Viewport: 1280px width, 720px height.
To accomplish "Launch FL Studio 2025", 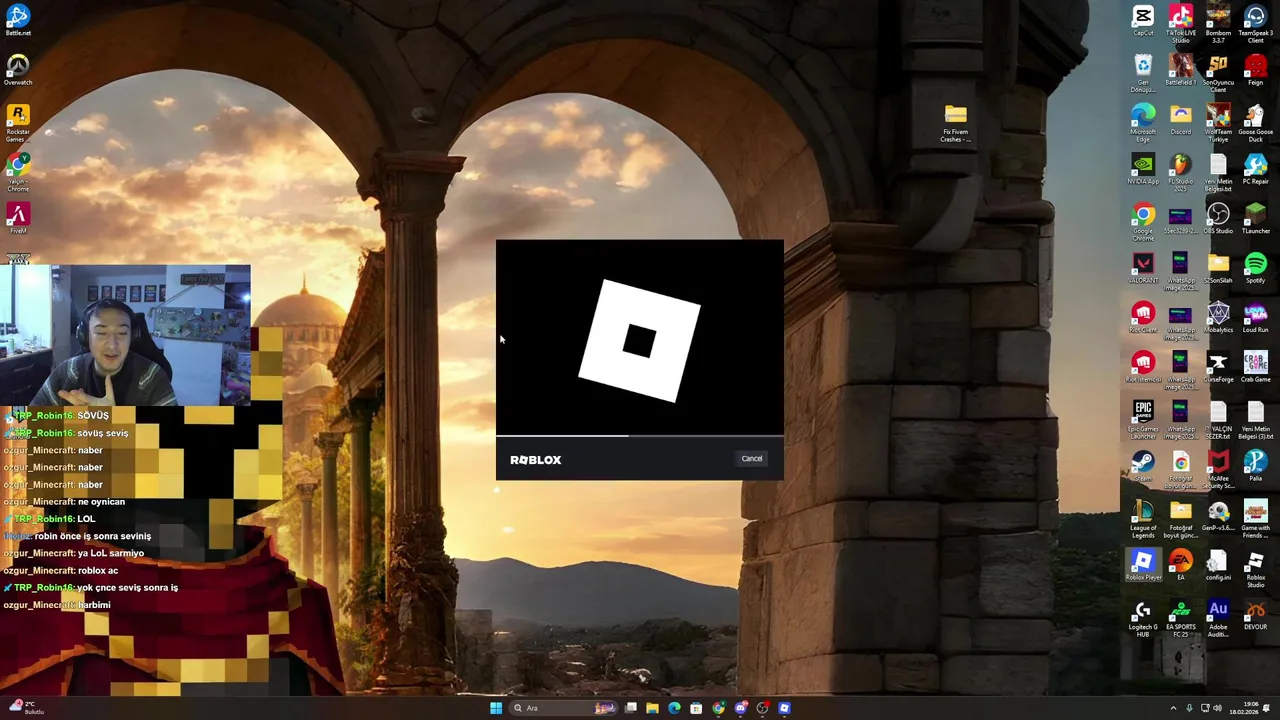I will pyautogui.click(x=1181, y=172).
